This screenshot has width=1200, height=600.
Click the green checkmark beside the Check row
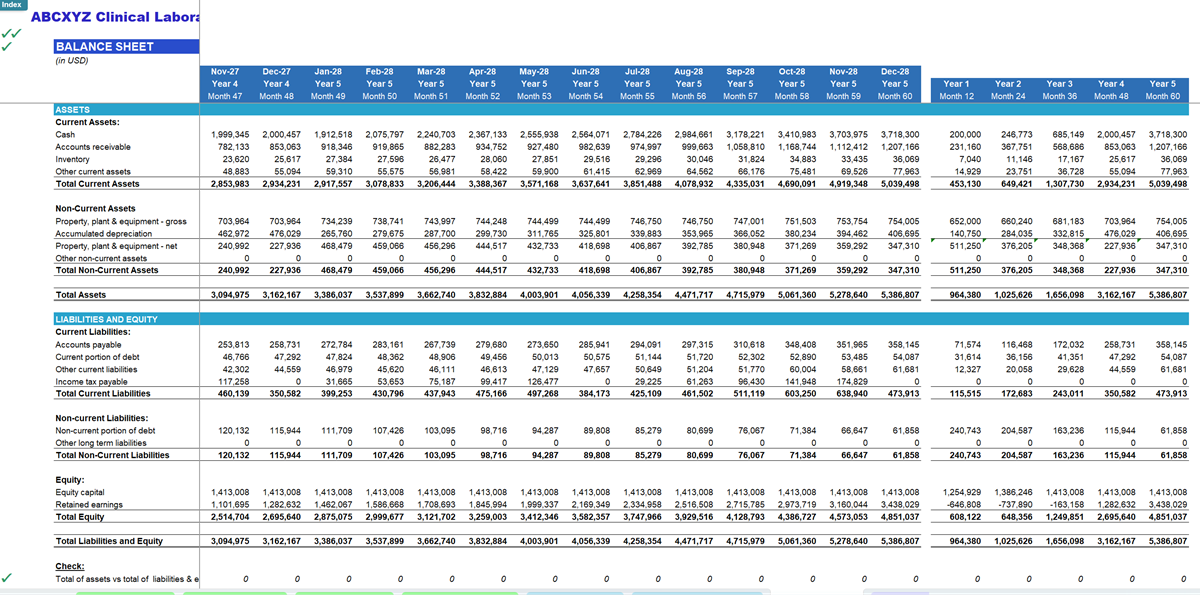(9, 578)
